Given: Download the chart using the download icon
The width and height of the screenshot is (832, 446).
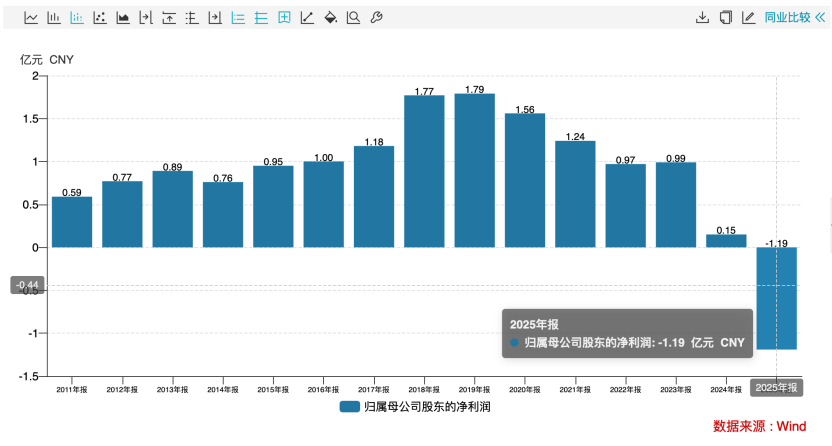Looking at the screenshot, I should tap(702, 18).
